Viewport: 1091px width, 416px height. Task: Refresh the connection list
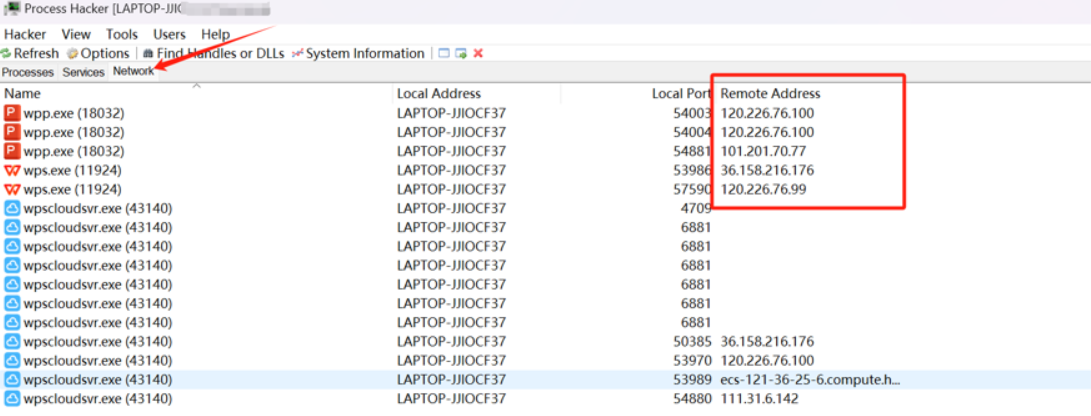[30, 54]
